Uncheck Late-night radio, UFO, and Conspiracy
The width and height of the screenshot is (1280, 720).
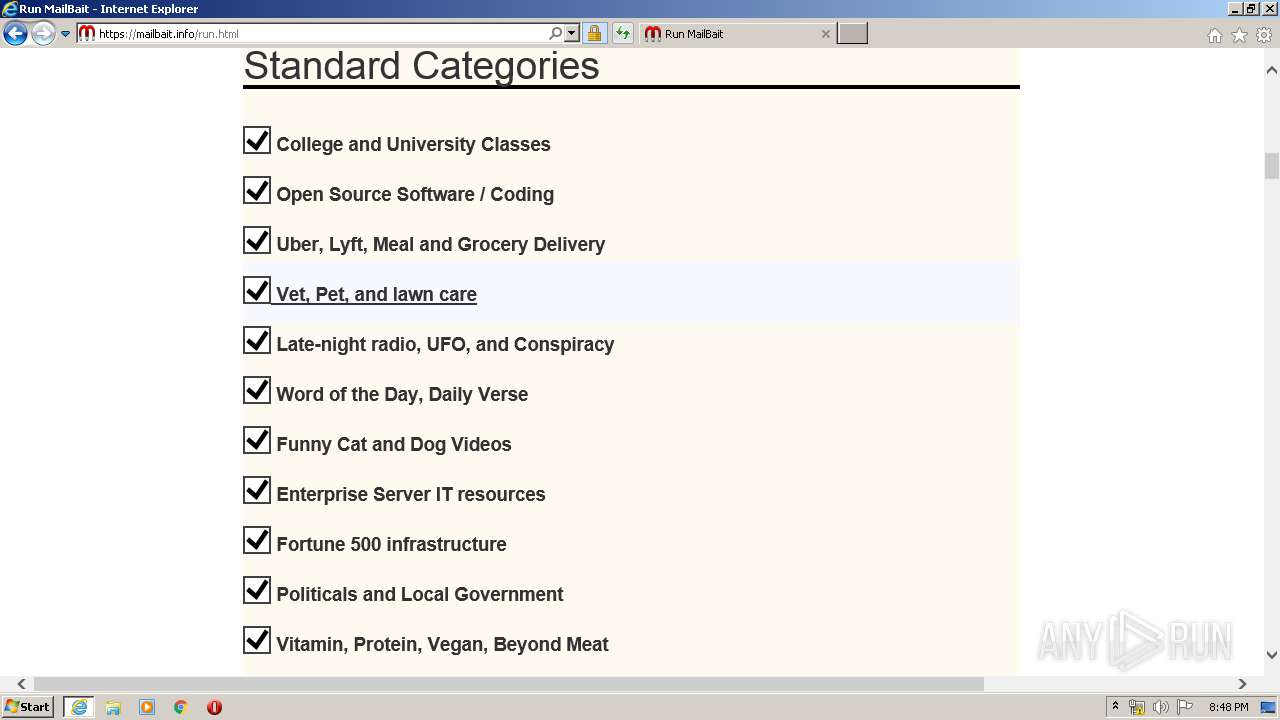click(x=257, y=340)
